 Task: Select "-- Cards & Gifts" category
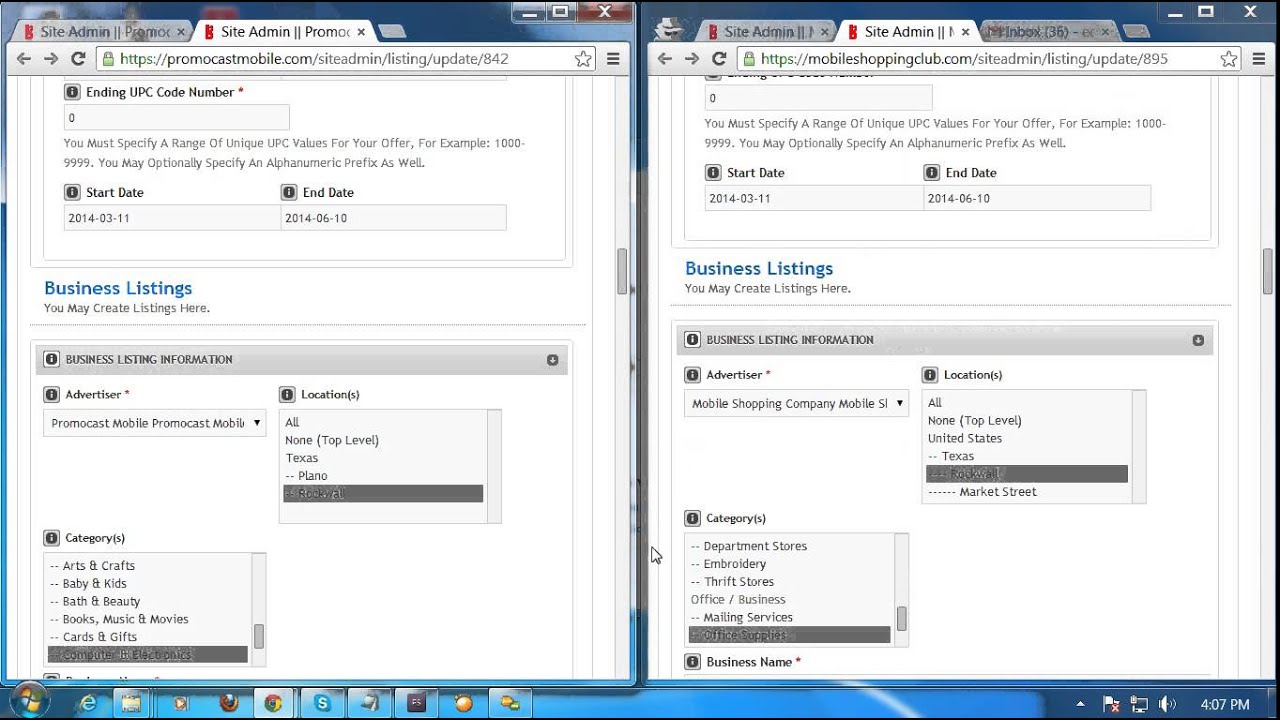[148, 637]
